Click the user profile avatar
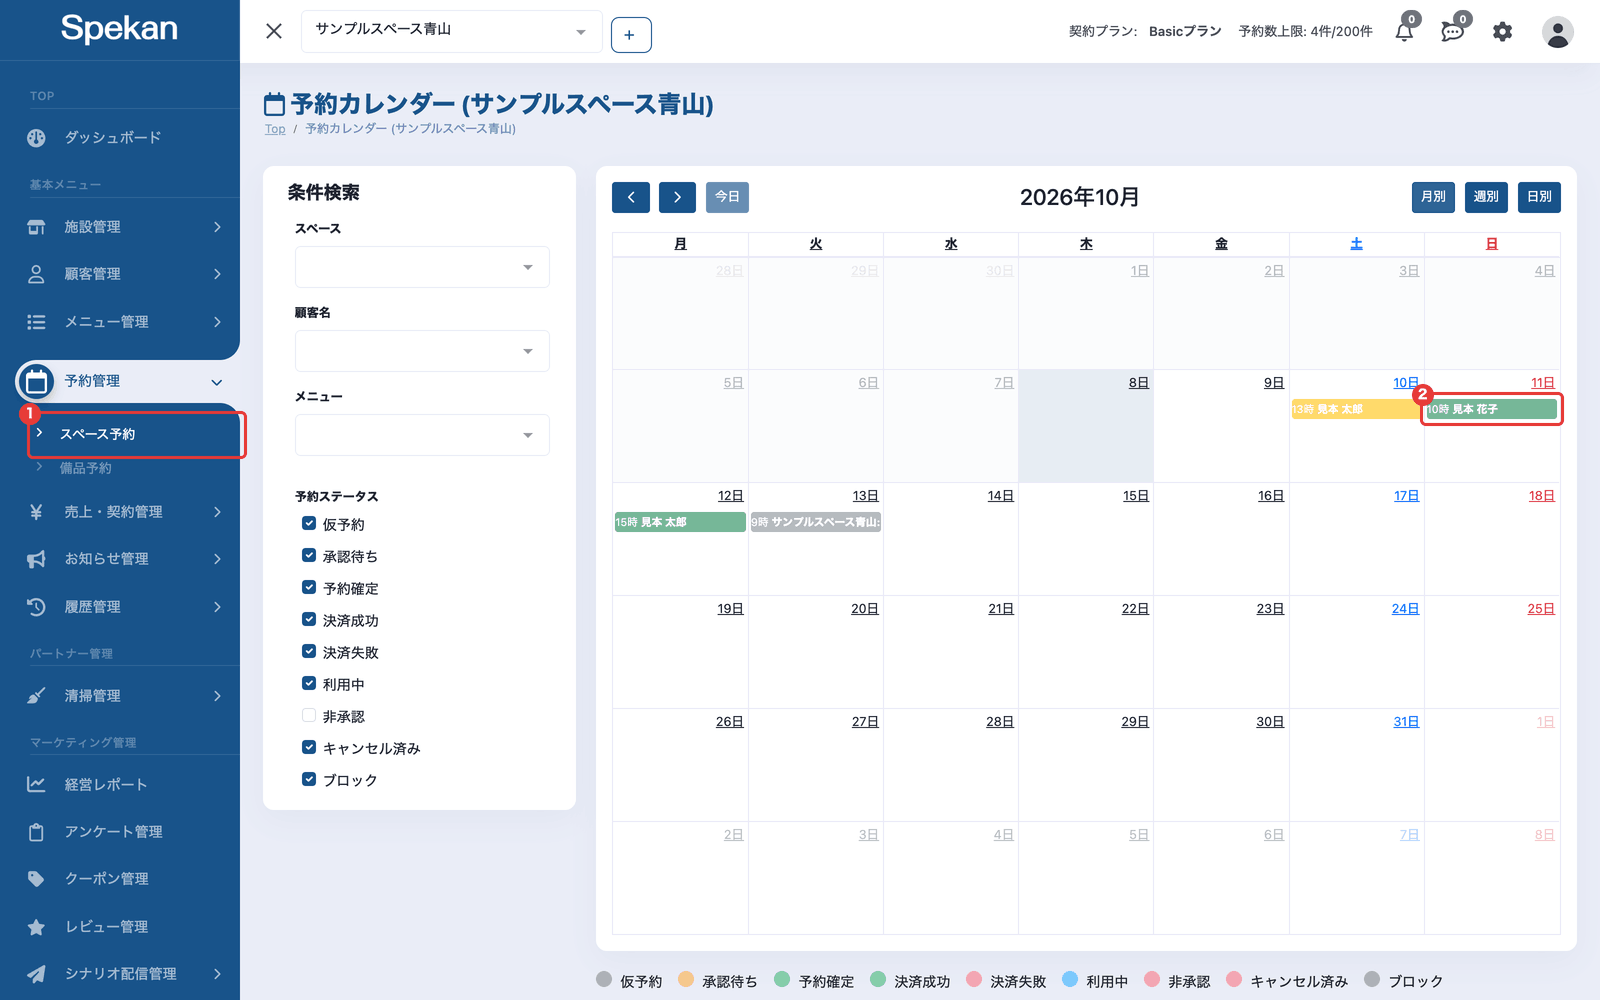This screenshot has height=1000, width=1600. point(1557,32)
